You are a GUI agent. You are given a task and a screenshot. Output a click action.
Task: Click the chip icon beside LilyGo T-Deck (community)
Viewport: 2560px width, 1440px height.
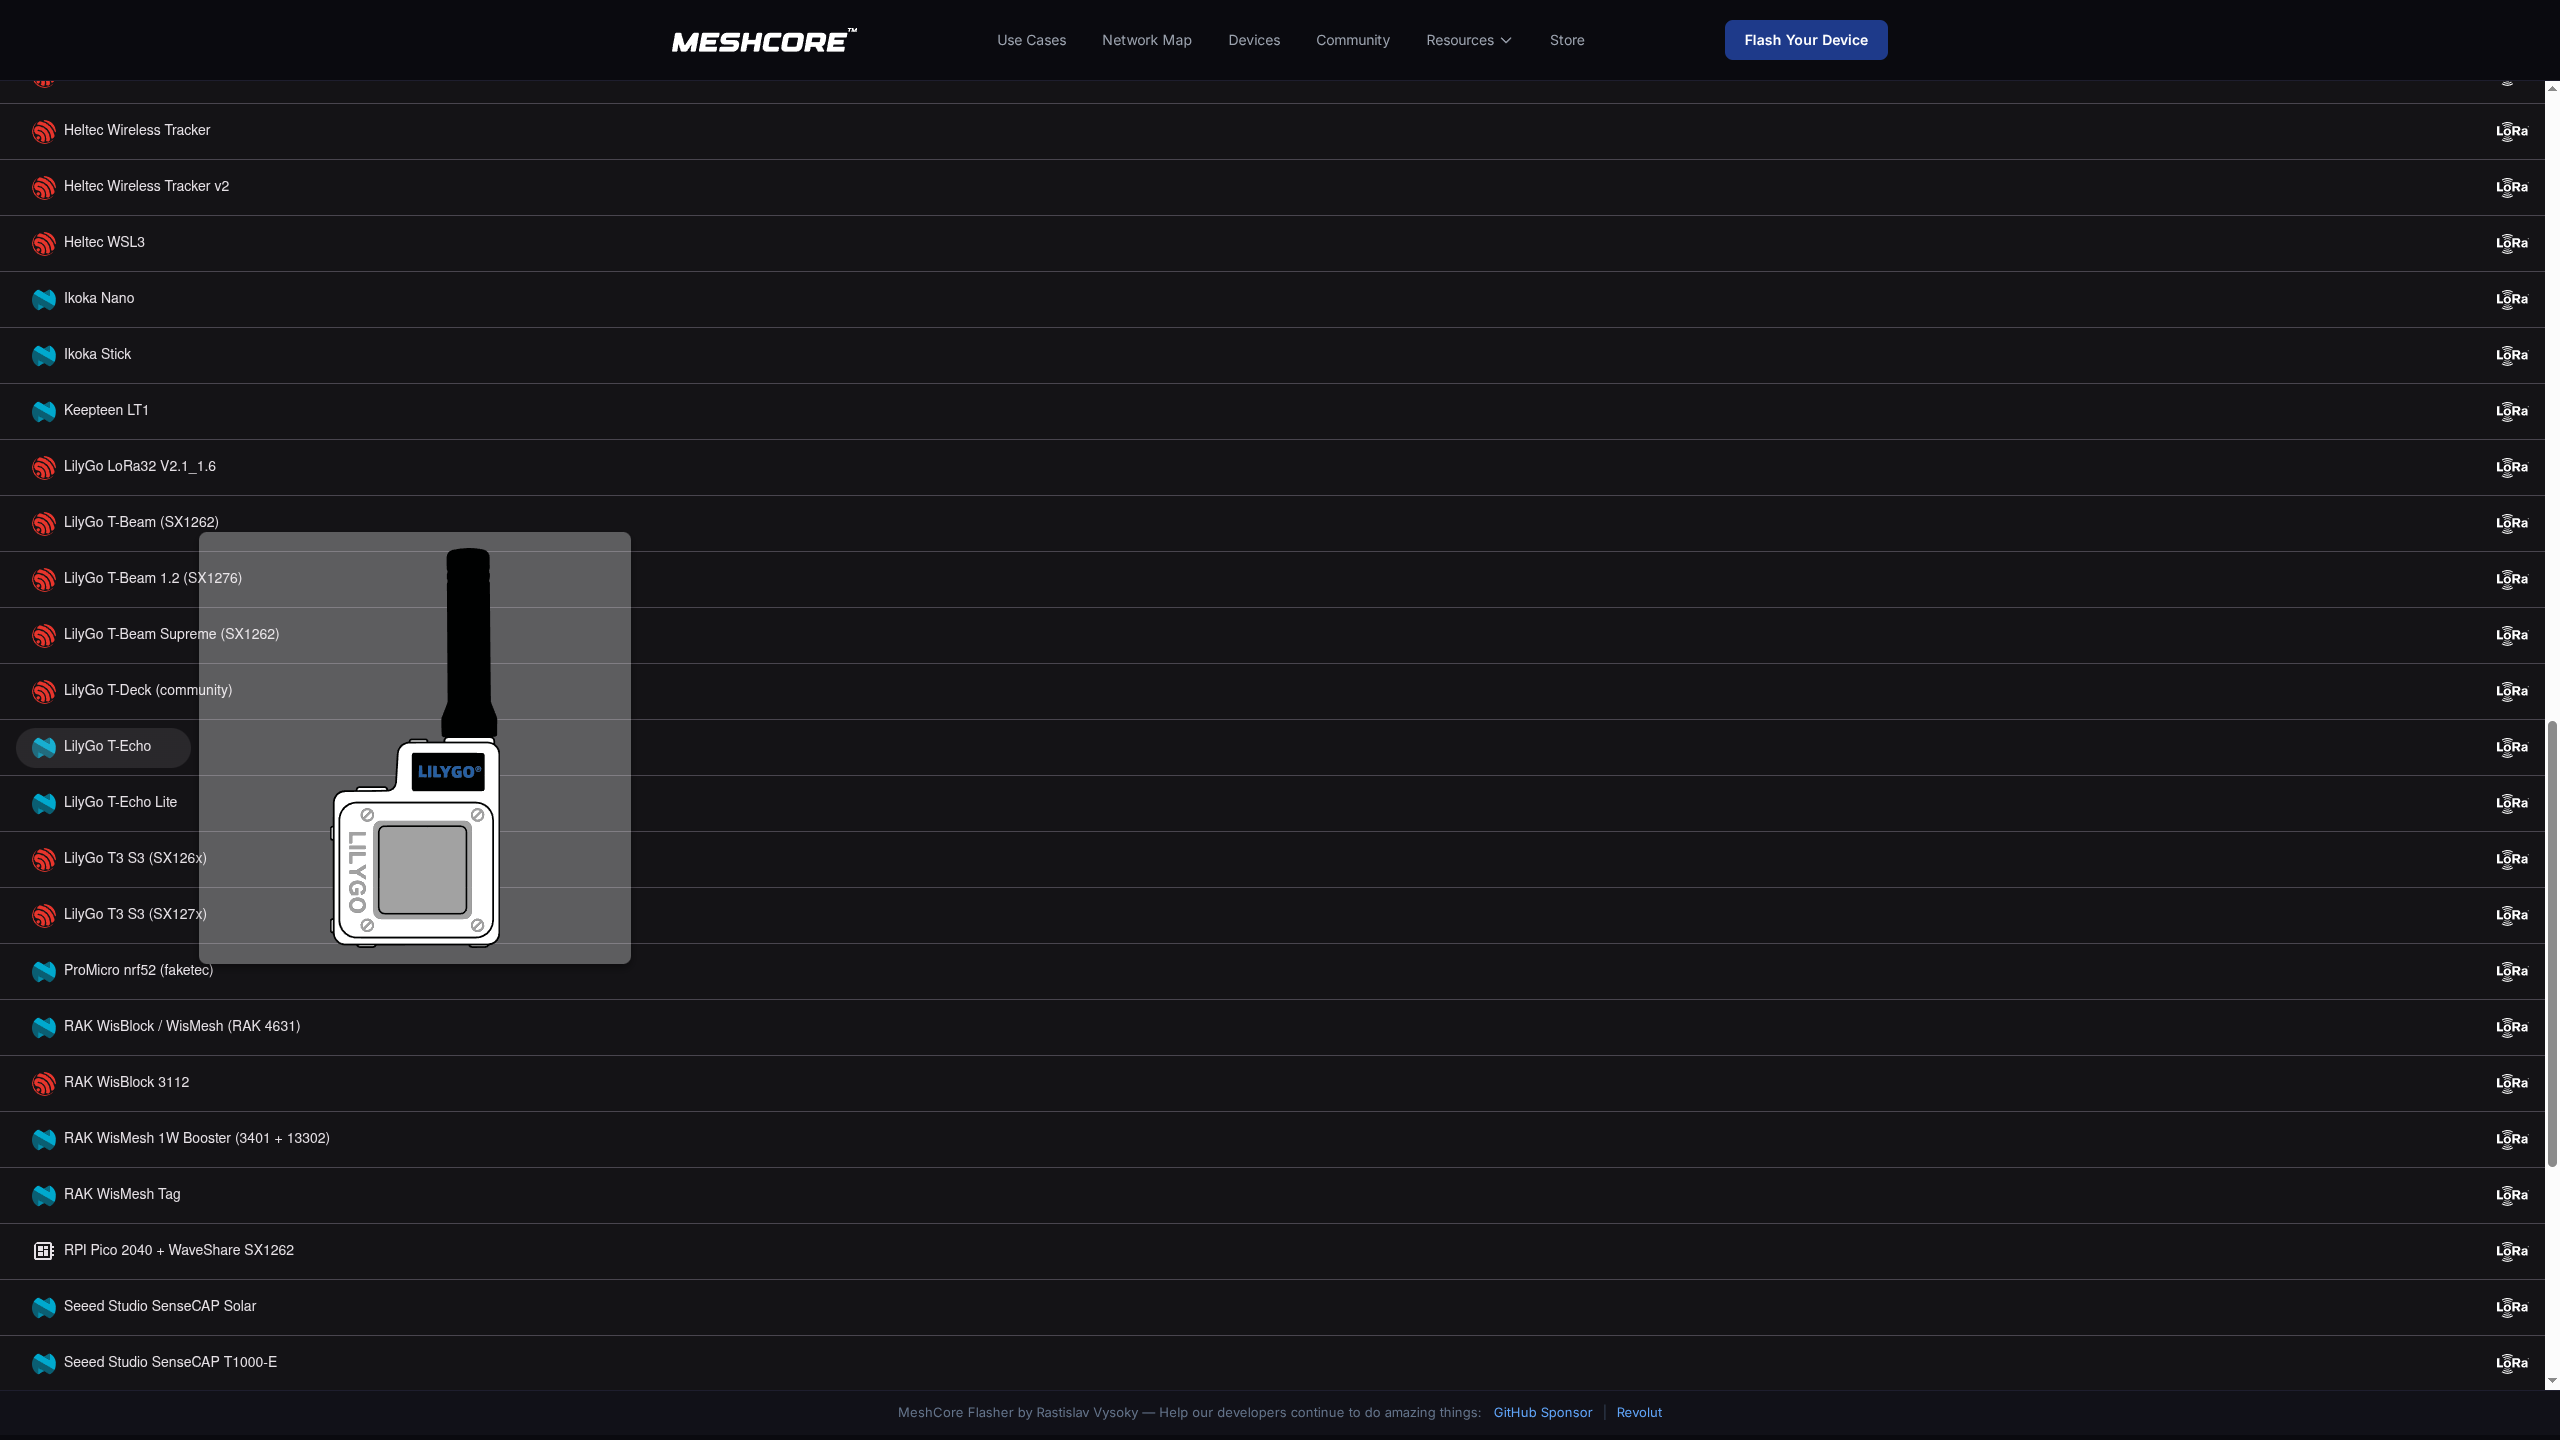[x=43, y=691]
